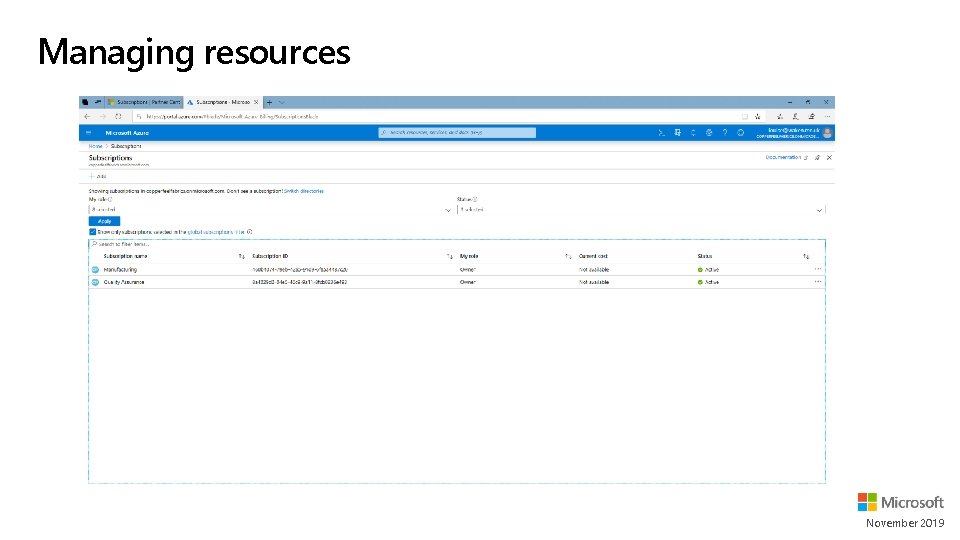Click the Add subscription button
This screenshot has height=540, width=960.
pyautogui.click(x=98, y=176)
